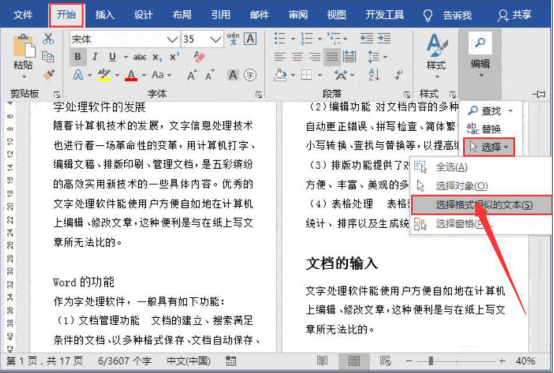The width and height of the screenshot is (554, 373).
Task: Click the Borders grid icon
Action: pos(306,75)
